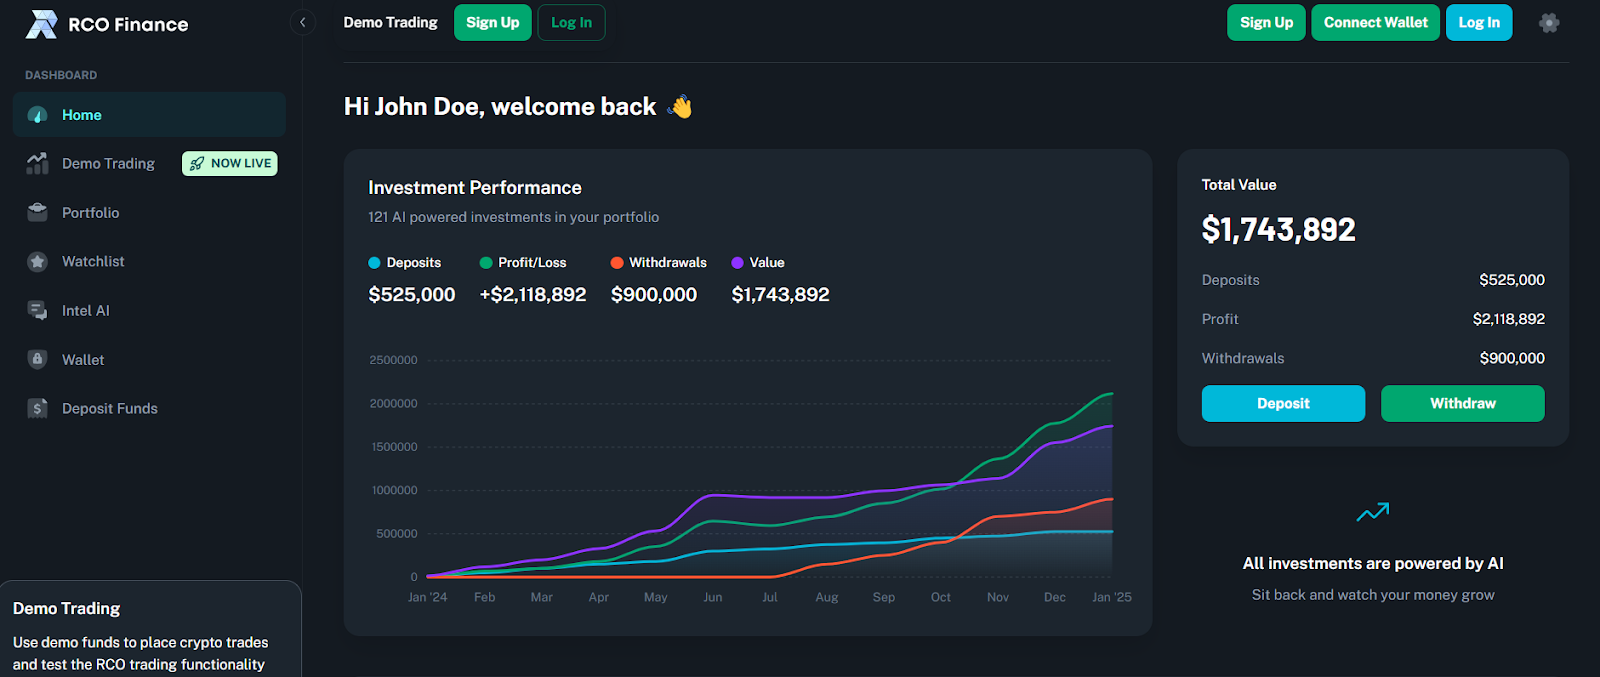1600x677 pixels.
Task: Click the Connect Wallet button
Action: (x=1375, y=22)
